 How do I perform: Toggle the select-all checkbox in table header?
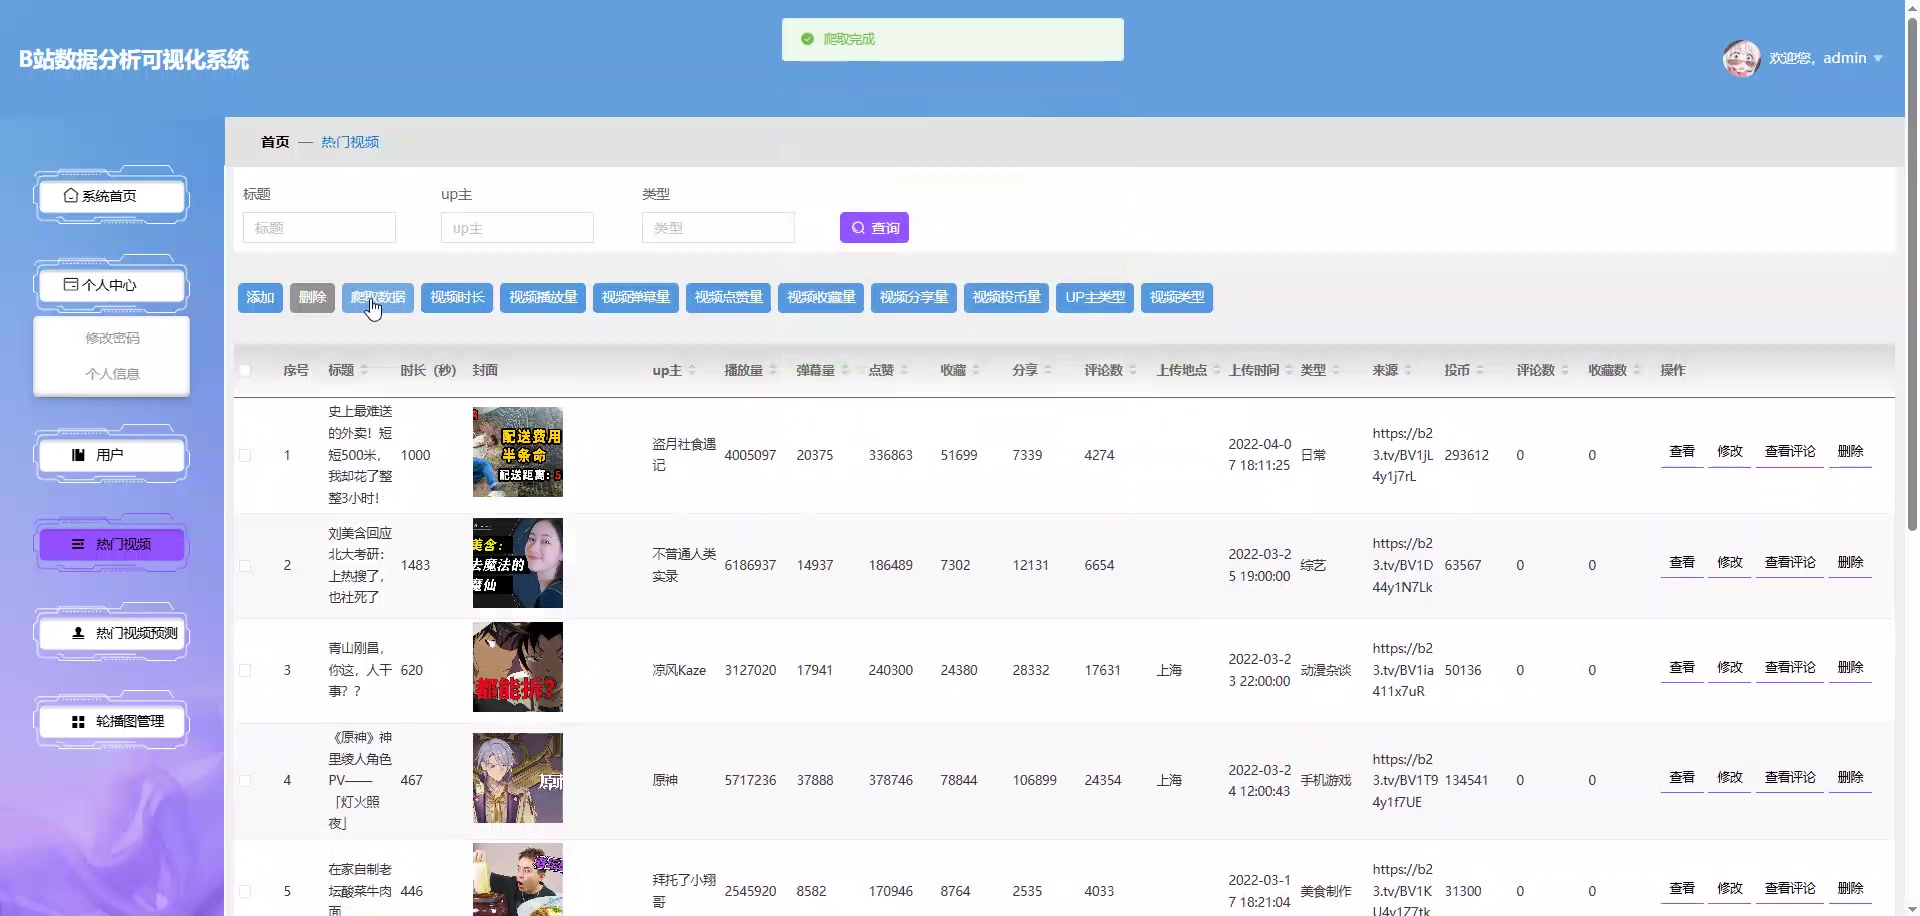point(245,371)
